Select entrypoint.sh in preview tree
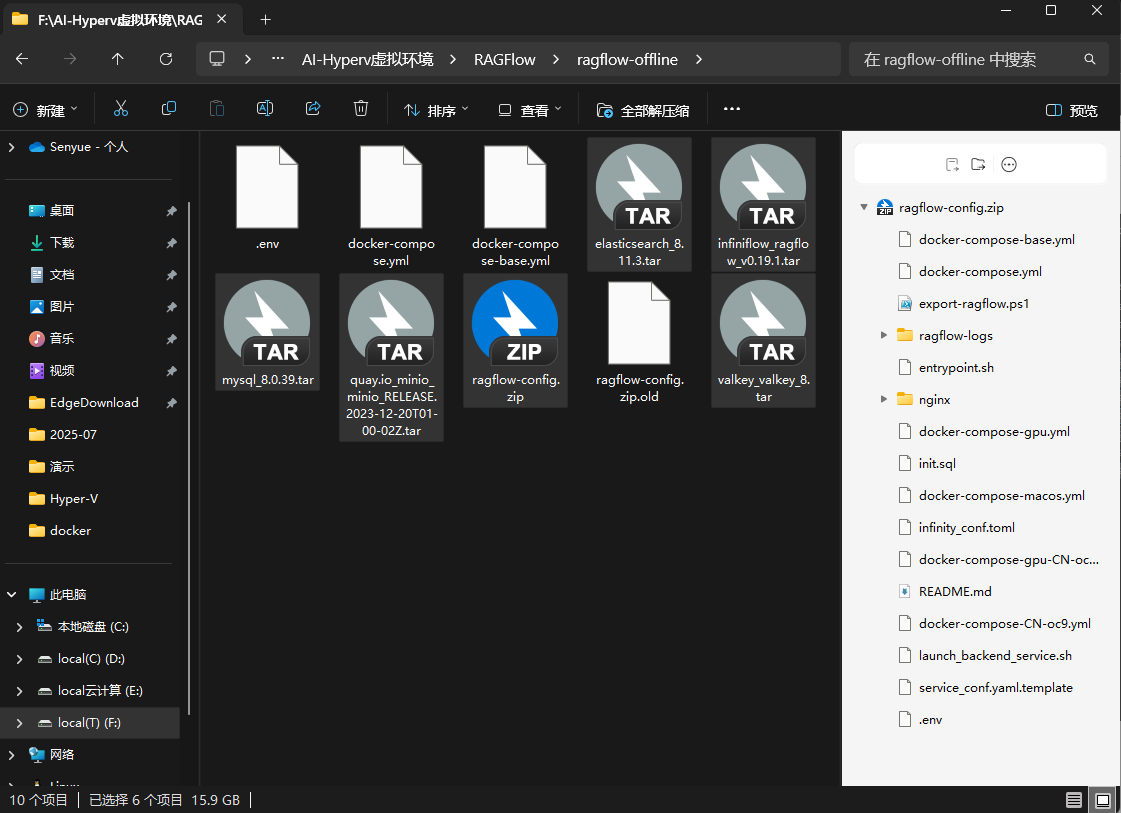Screen dimensions: 1121x813 point(956,368)
